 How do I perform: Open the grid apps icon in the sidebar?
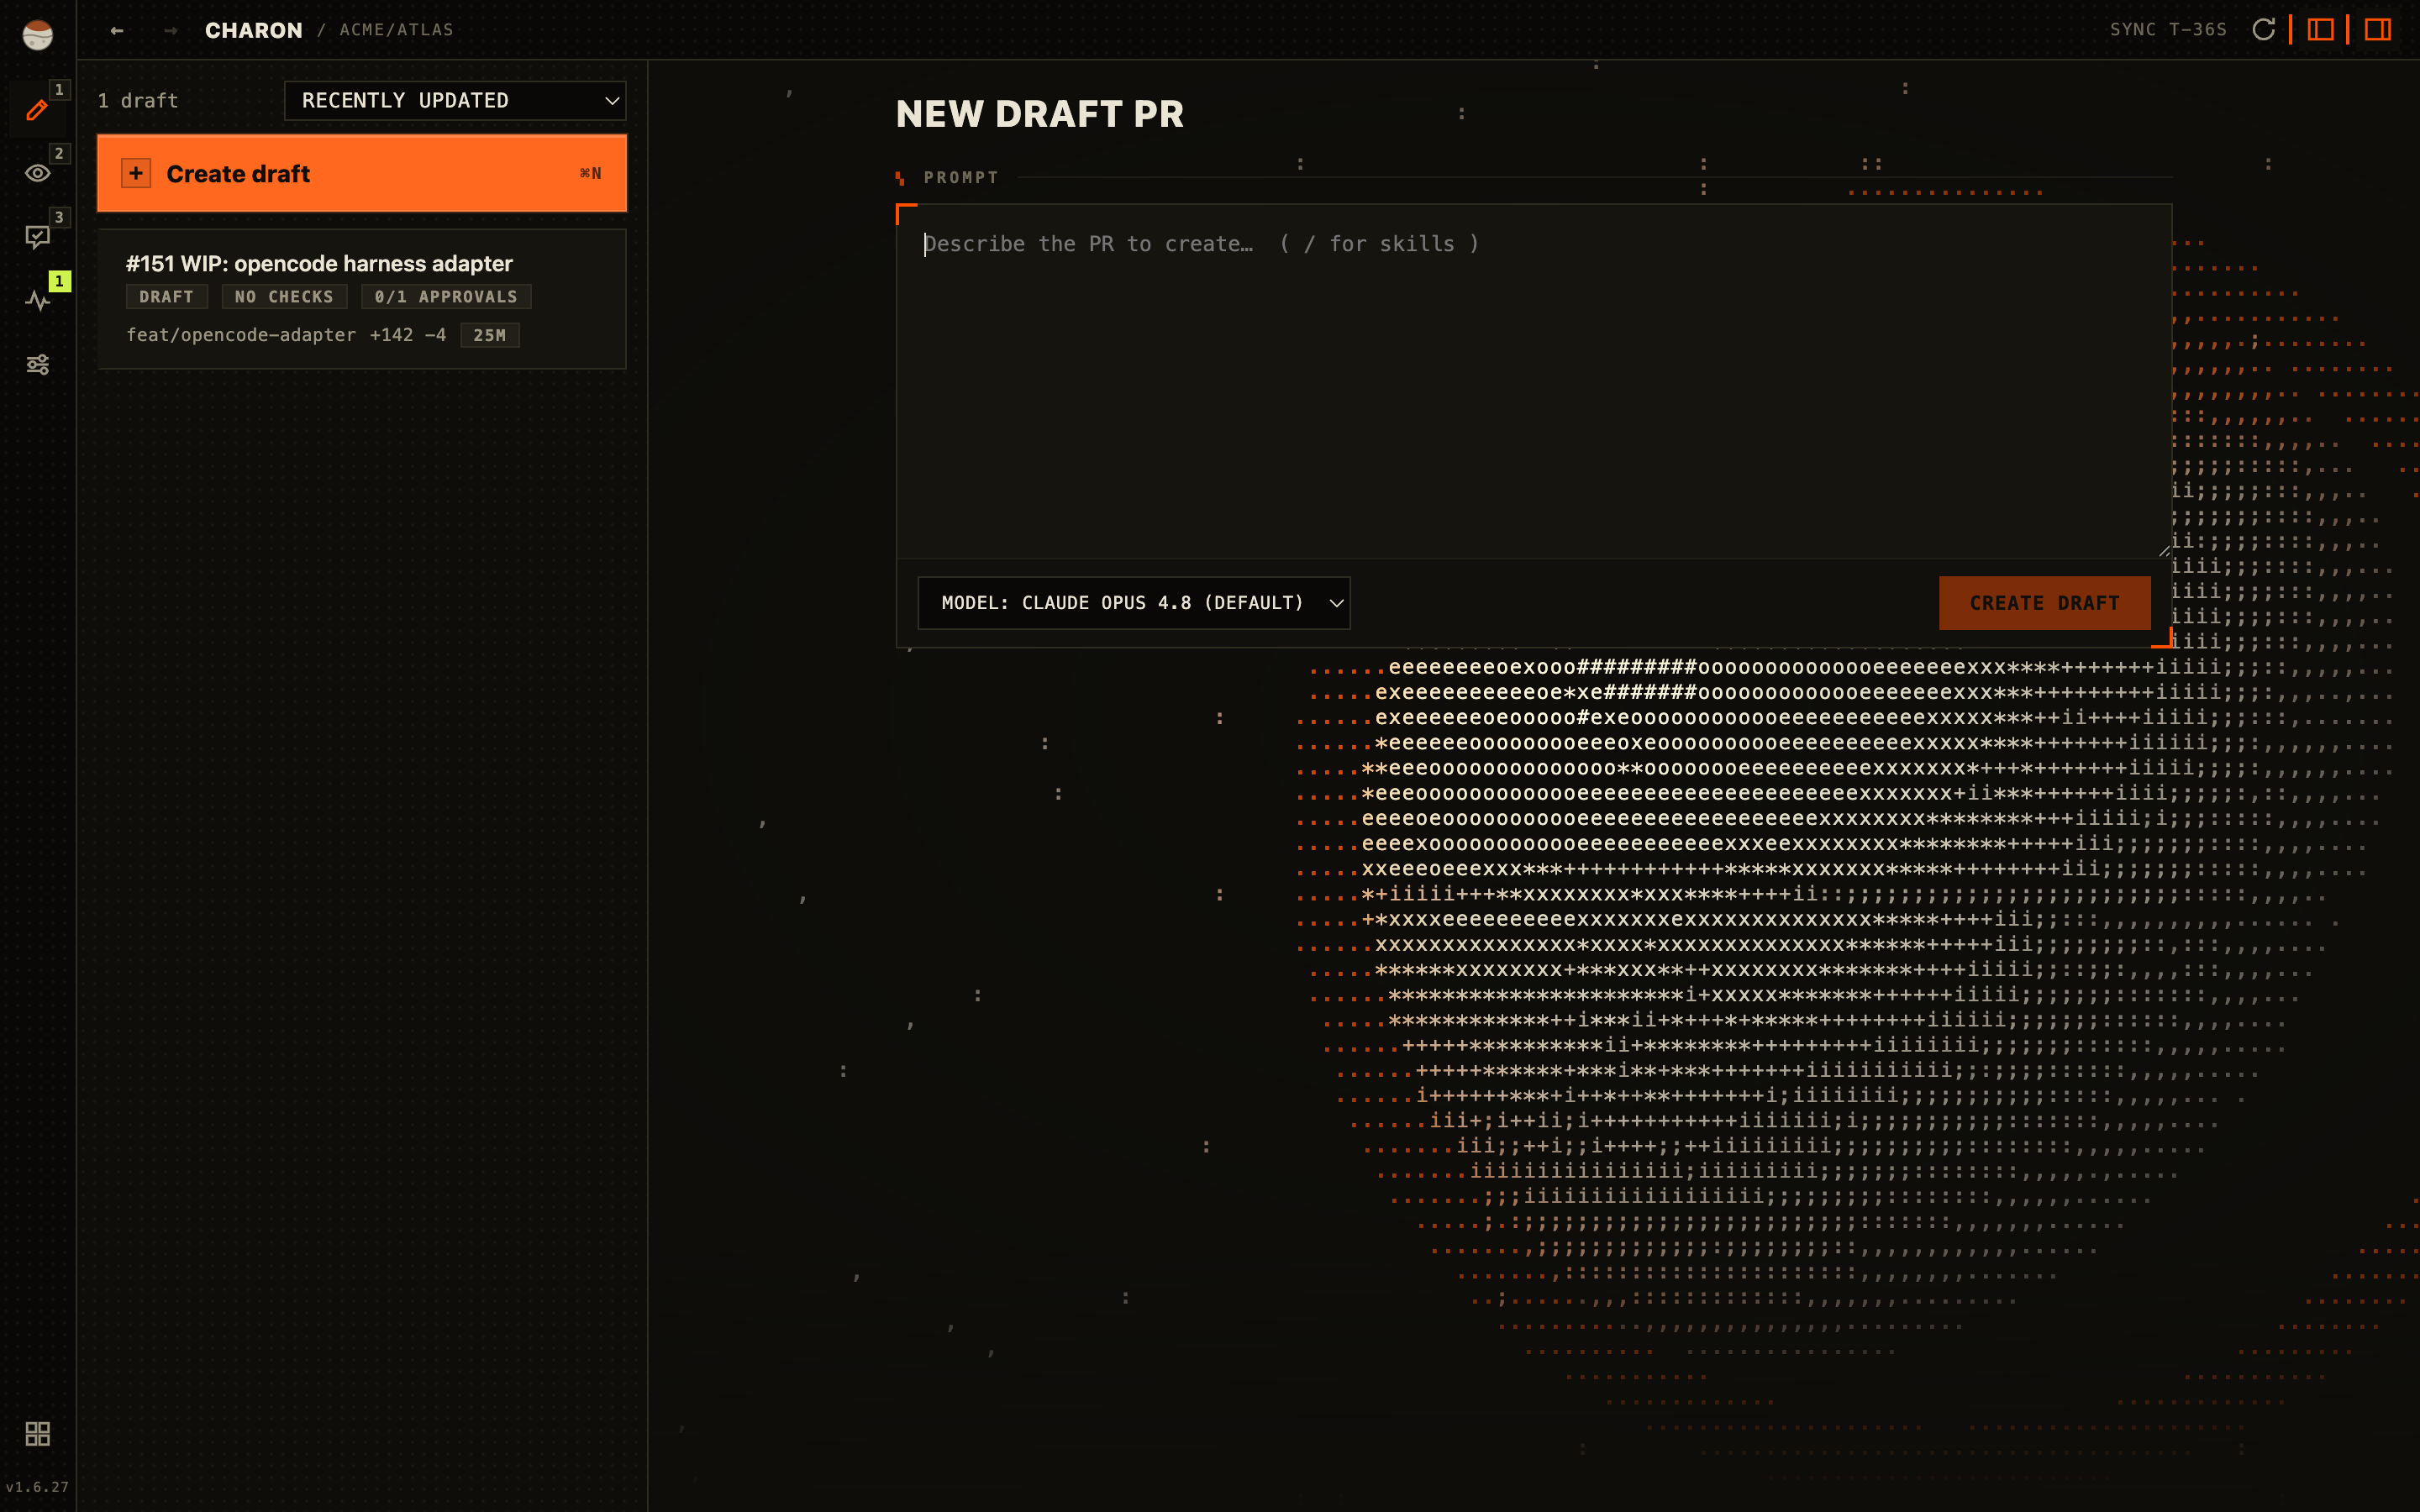point(37,1434)
